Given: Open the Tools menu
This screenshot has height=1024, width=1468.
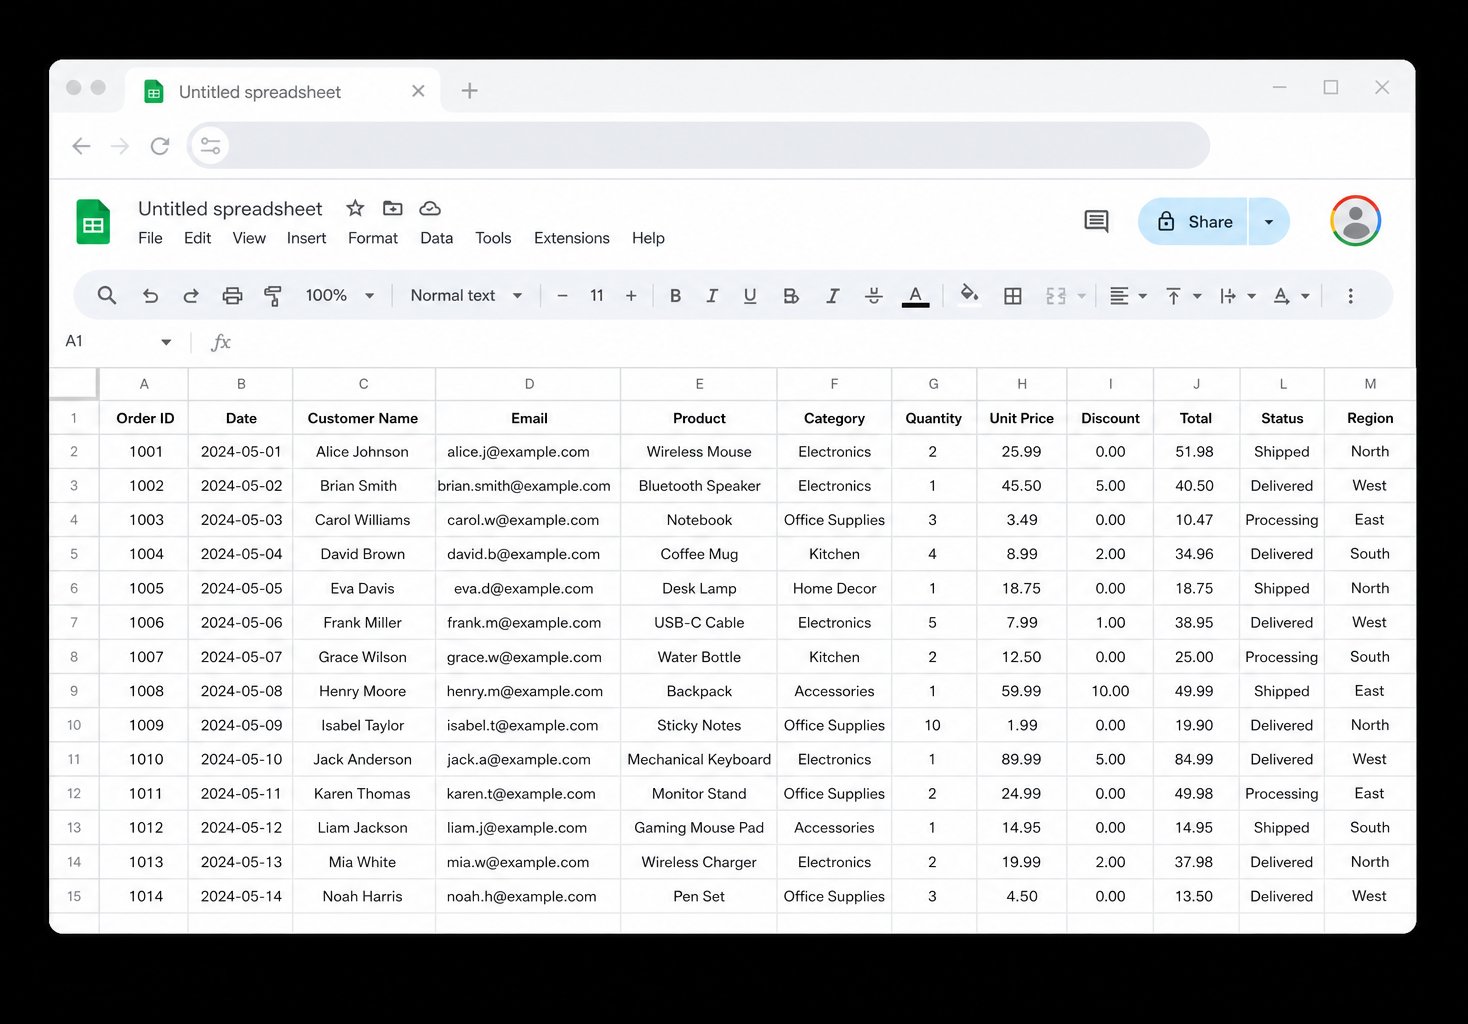Looking at the screenshot, I should pos(493,238).
